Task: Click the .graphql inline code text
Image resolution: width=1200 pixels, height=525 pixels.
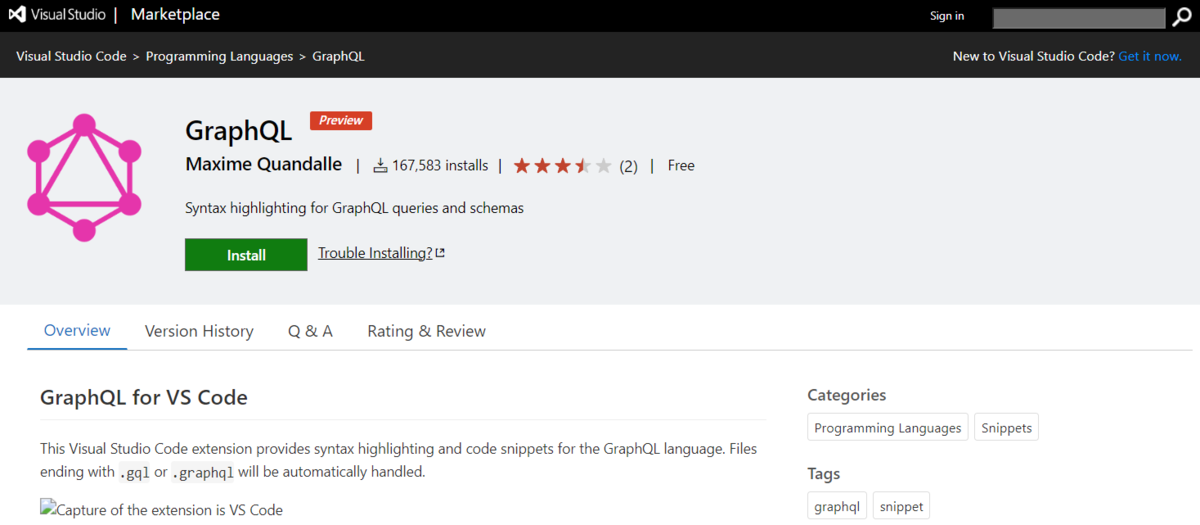Action: (x=203, y=472)
